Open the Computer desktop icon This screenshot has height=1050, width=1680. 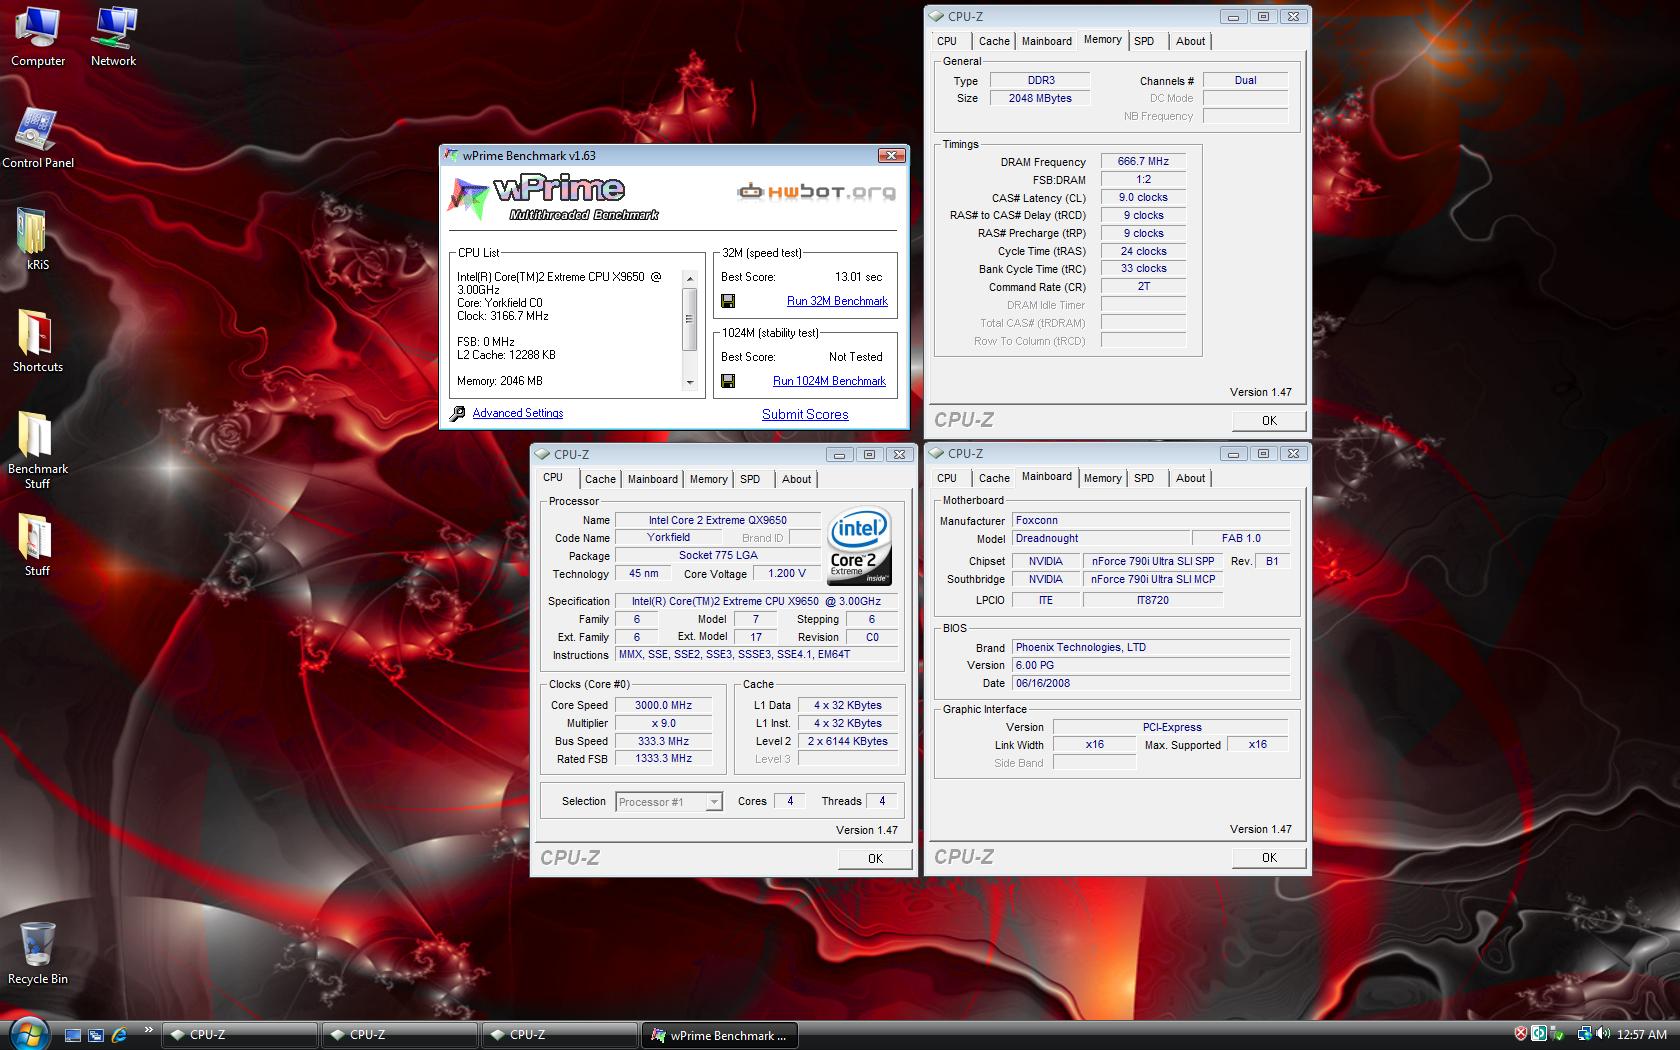coord(38,36)
